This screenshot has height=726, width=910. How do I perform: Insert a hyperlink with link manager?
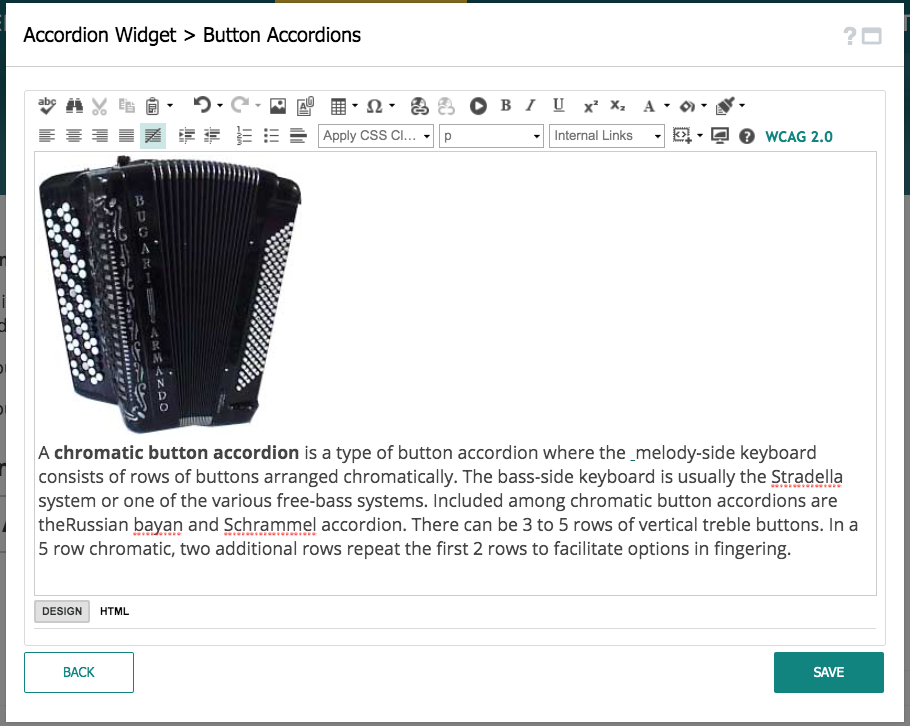419,105
